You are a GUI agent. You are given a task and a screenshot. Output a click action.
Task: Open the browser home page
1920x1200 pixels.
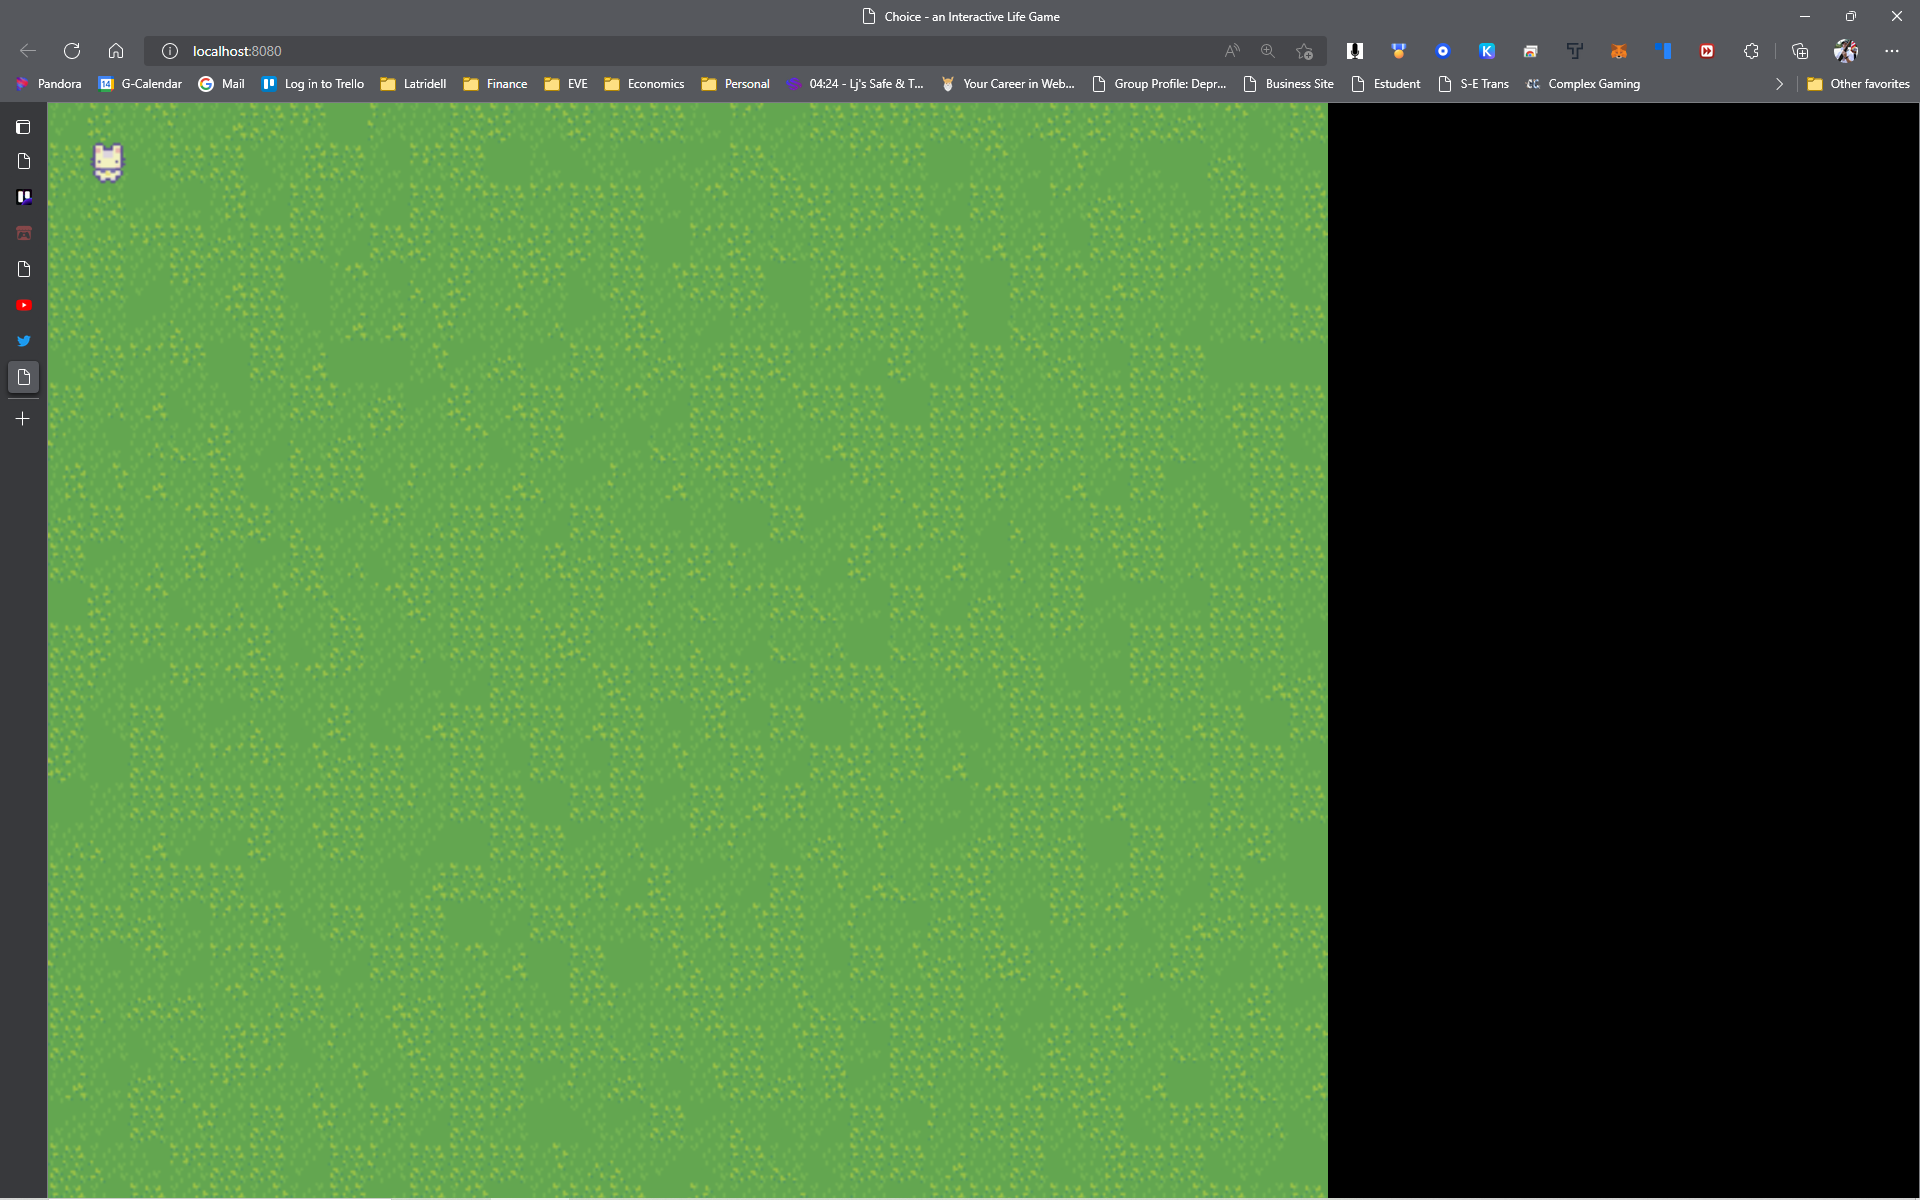pos(115,50)
